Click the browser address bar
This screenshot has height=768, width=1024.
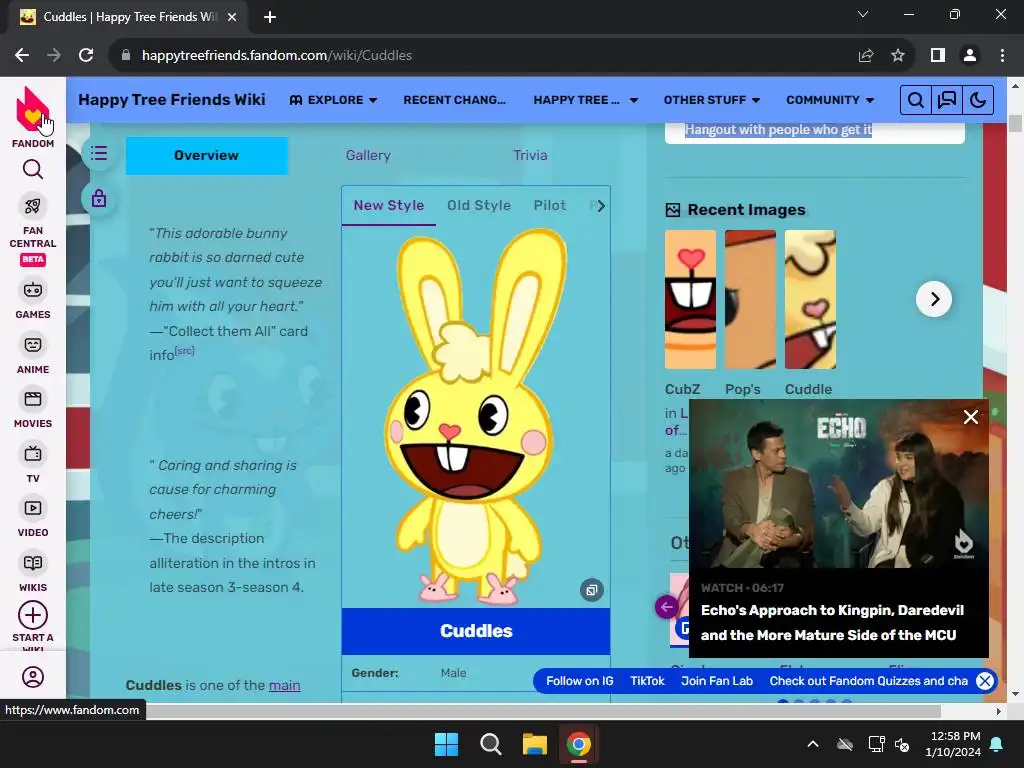tap(483, 56)
